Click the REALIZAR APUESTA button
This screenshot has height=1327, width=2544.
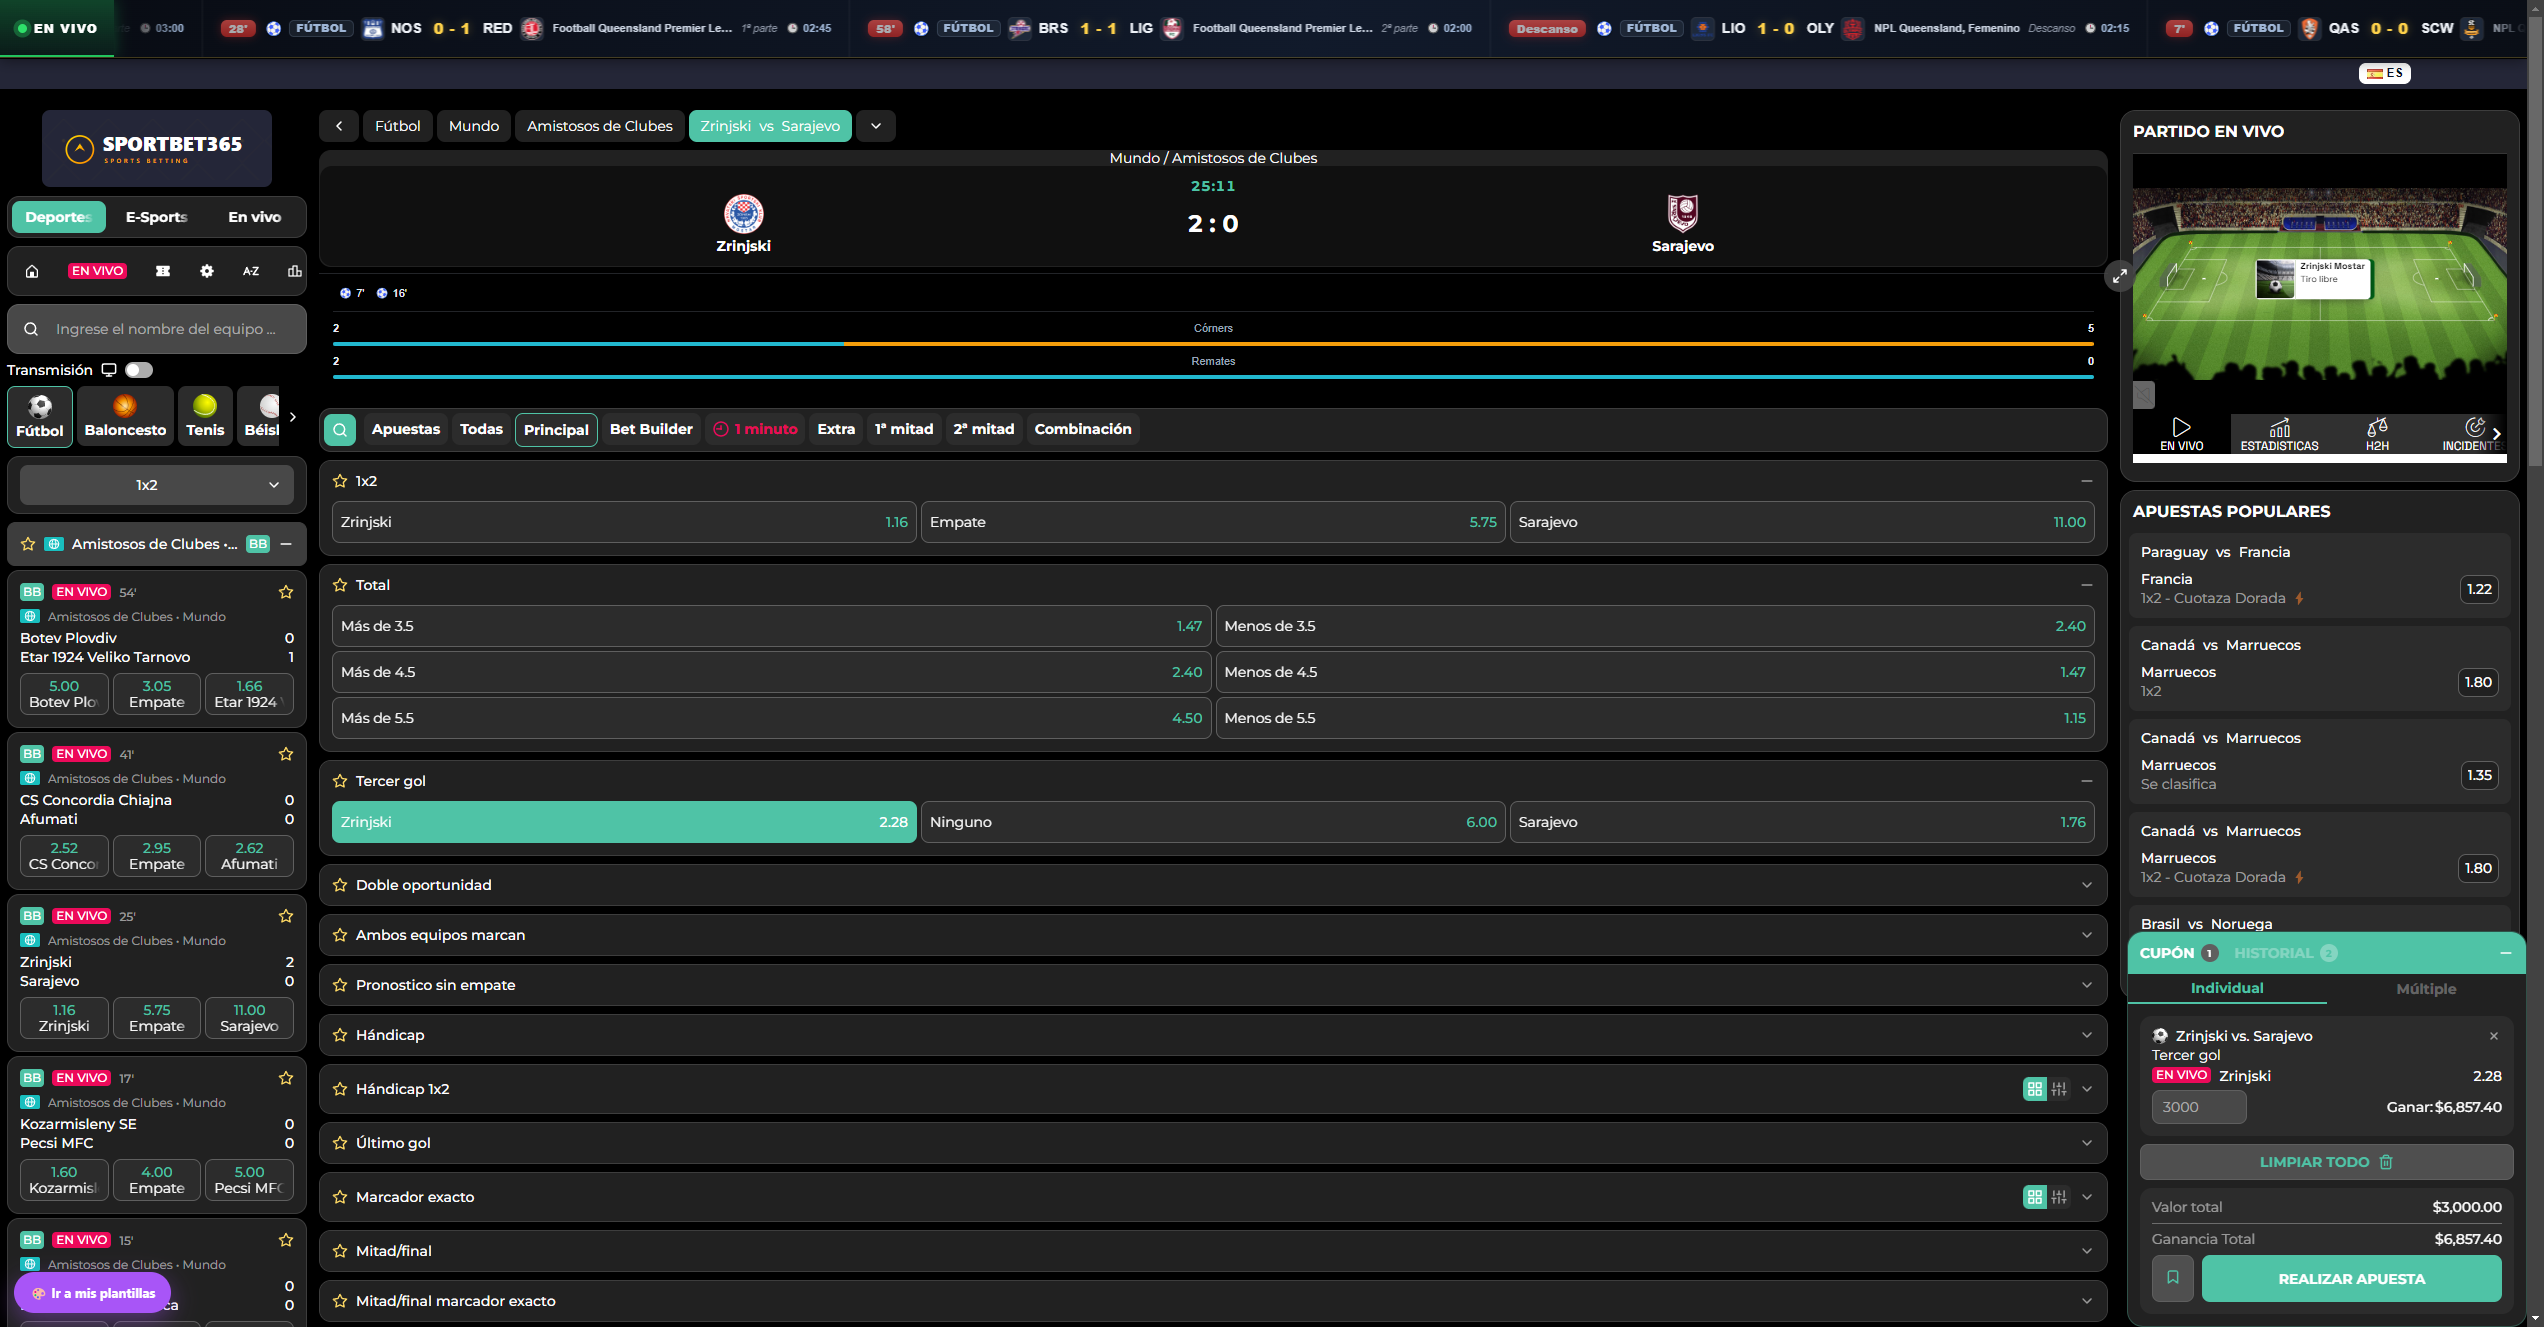2352,1278
